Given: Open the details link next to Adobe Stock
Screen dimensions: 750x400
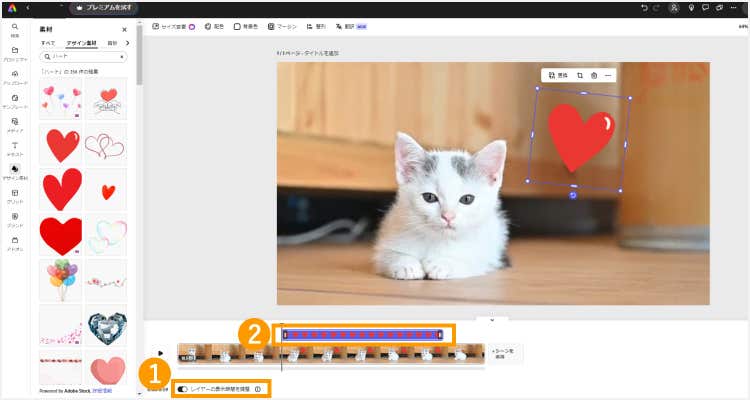Looking at the screenshot, I should pyautogui.click(x=102, y=391).
